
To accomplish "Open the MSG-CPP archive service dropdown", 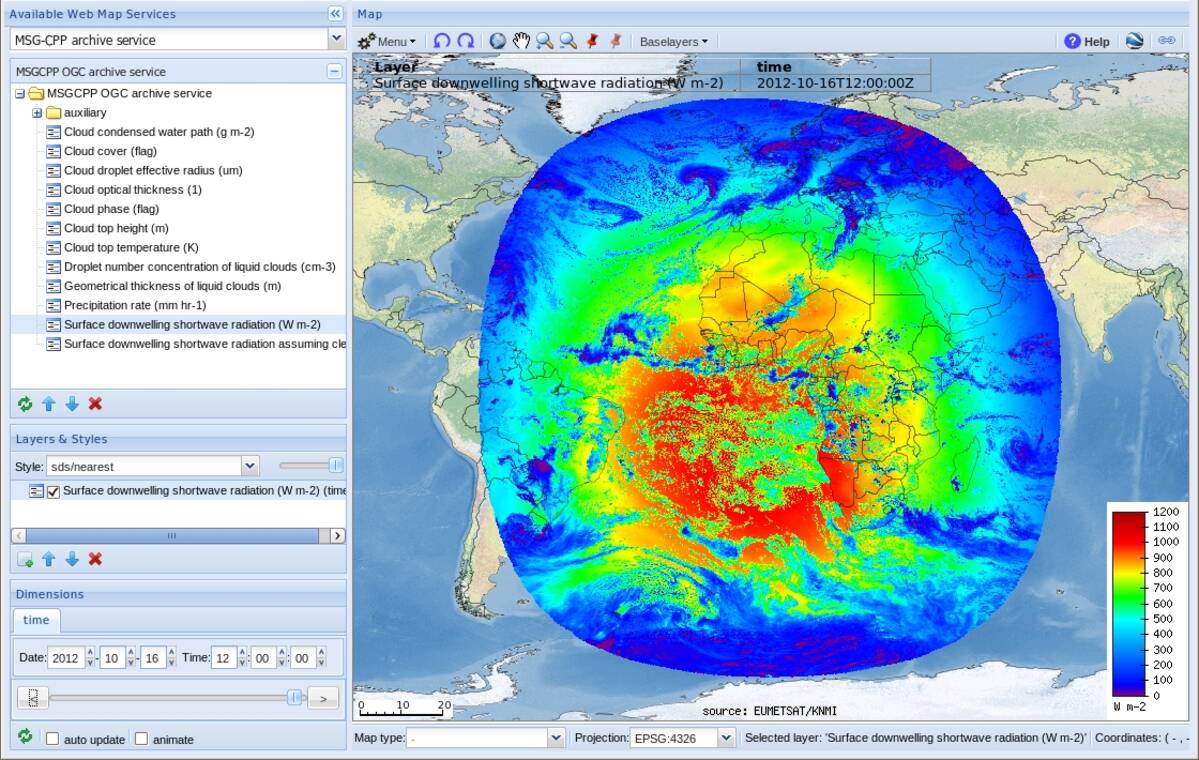I will point(335,40).
